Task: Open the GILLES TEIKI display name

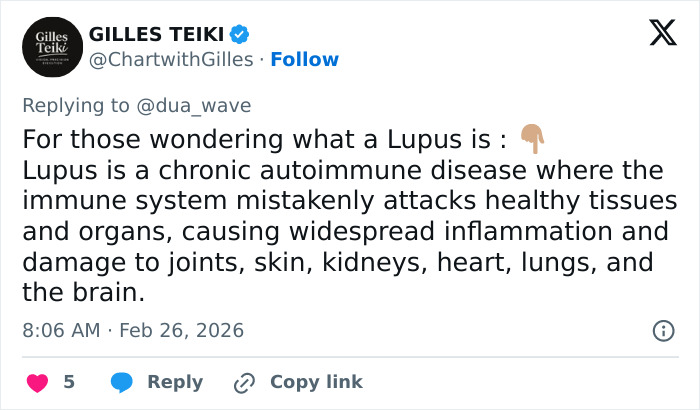Action: (156, 34)
